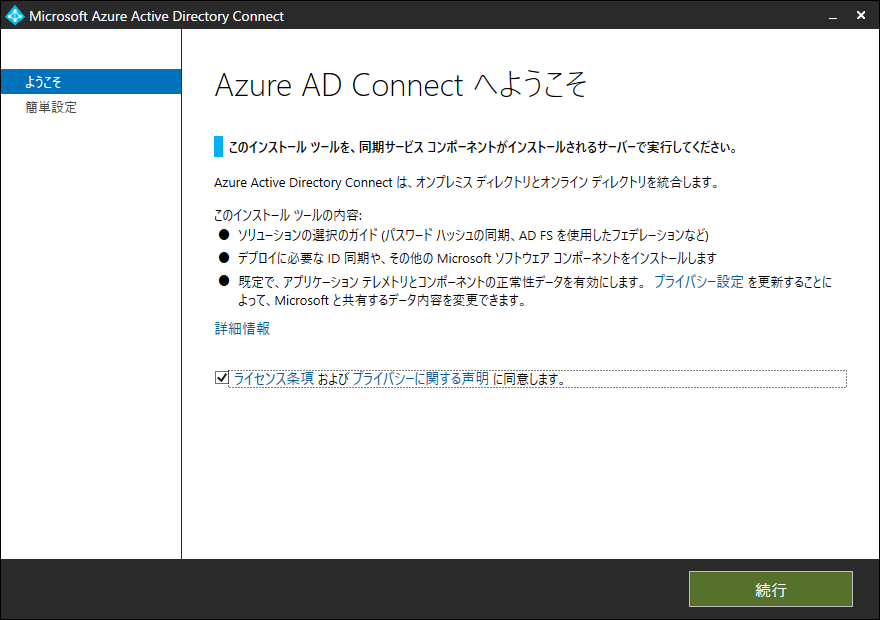This screenshot has height=620, width=880.
Task: Click the label このインストール ツールの内容:
Action: (288, 215)
